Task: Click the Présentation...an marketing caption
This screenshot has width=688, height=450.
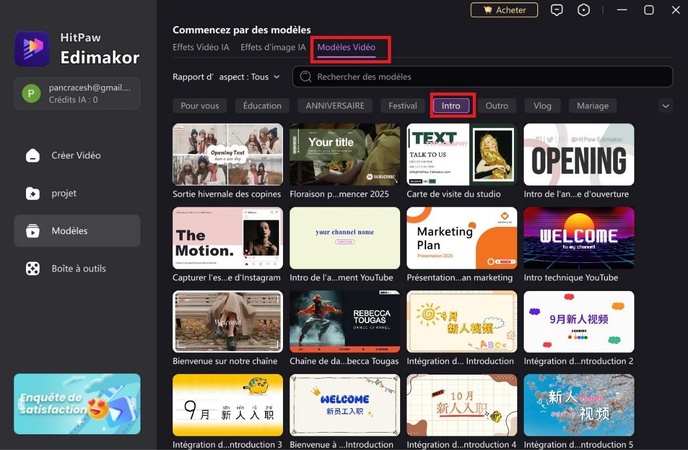Action: point(459,278)
